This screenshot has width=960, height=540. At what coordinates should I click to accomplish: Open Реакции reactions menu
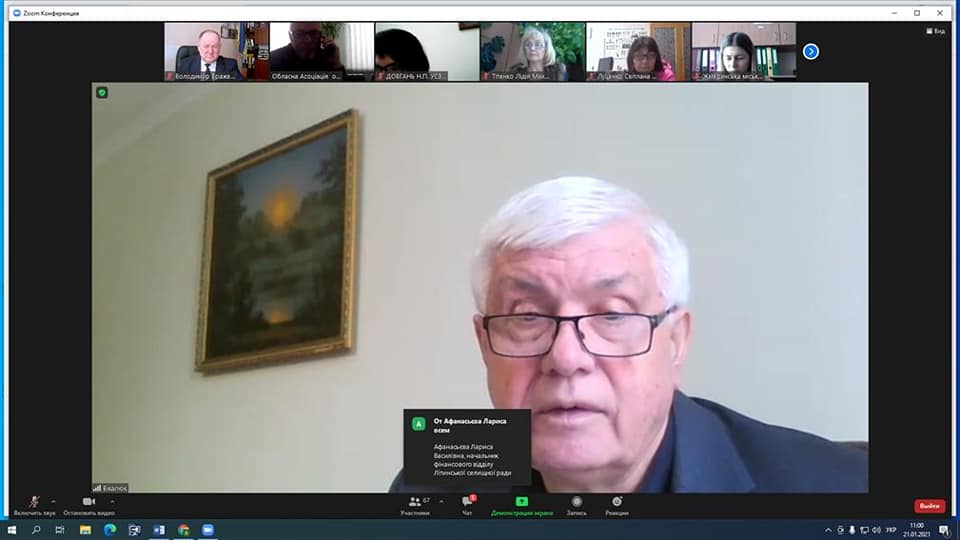coord(616,505)
